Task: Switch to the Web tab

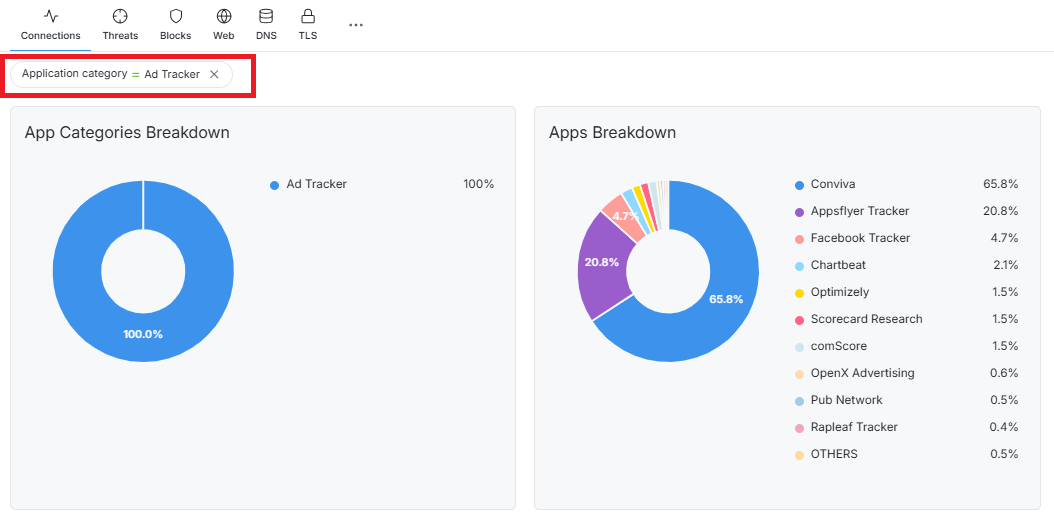Action: pyautogui.click(x=224, y=26)
